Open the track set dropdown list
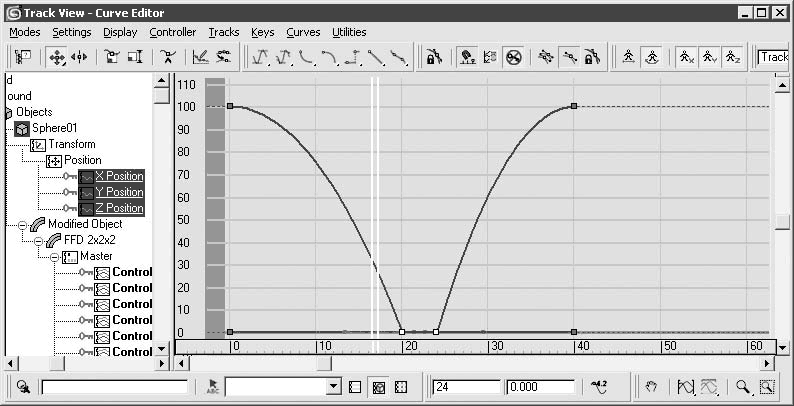Screen dimensions: 794x406 point(334,386)
